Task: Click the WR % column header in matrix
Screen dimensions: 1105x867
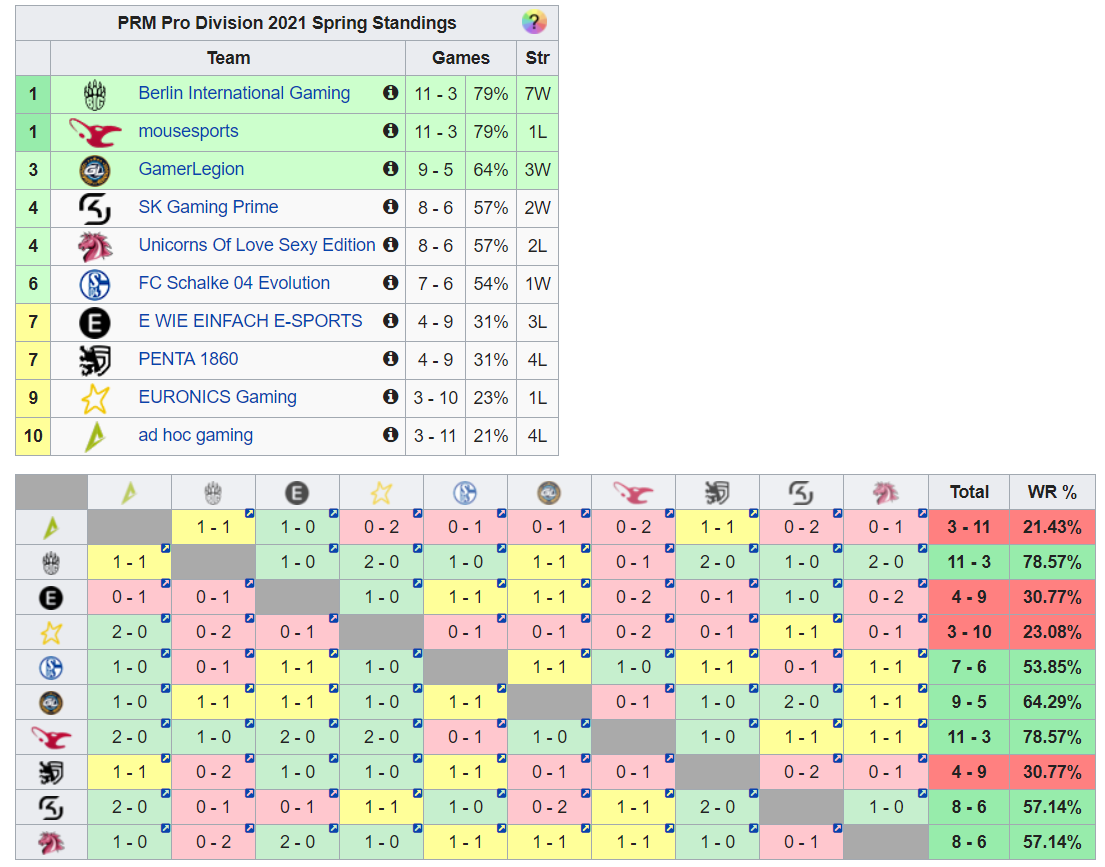Action: pos(1052,492)
